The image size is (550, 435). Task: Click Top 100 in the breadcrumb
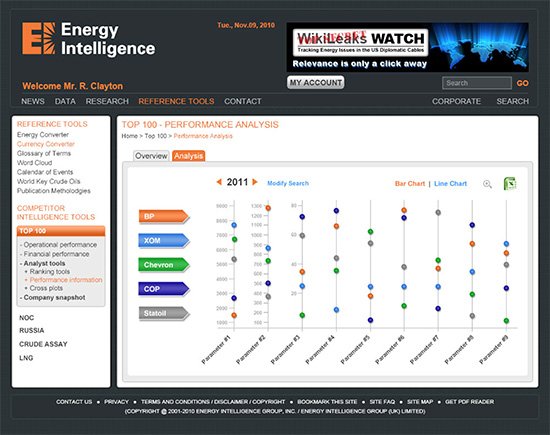156,136
